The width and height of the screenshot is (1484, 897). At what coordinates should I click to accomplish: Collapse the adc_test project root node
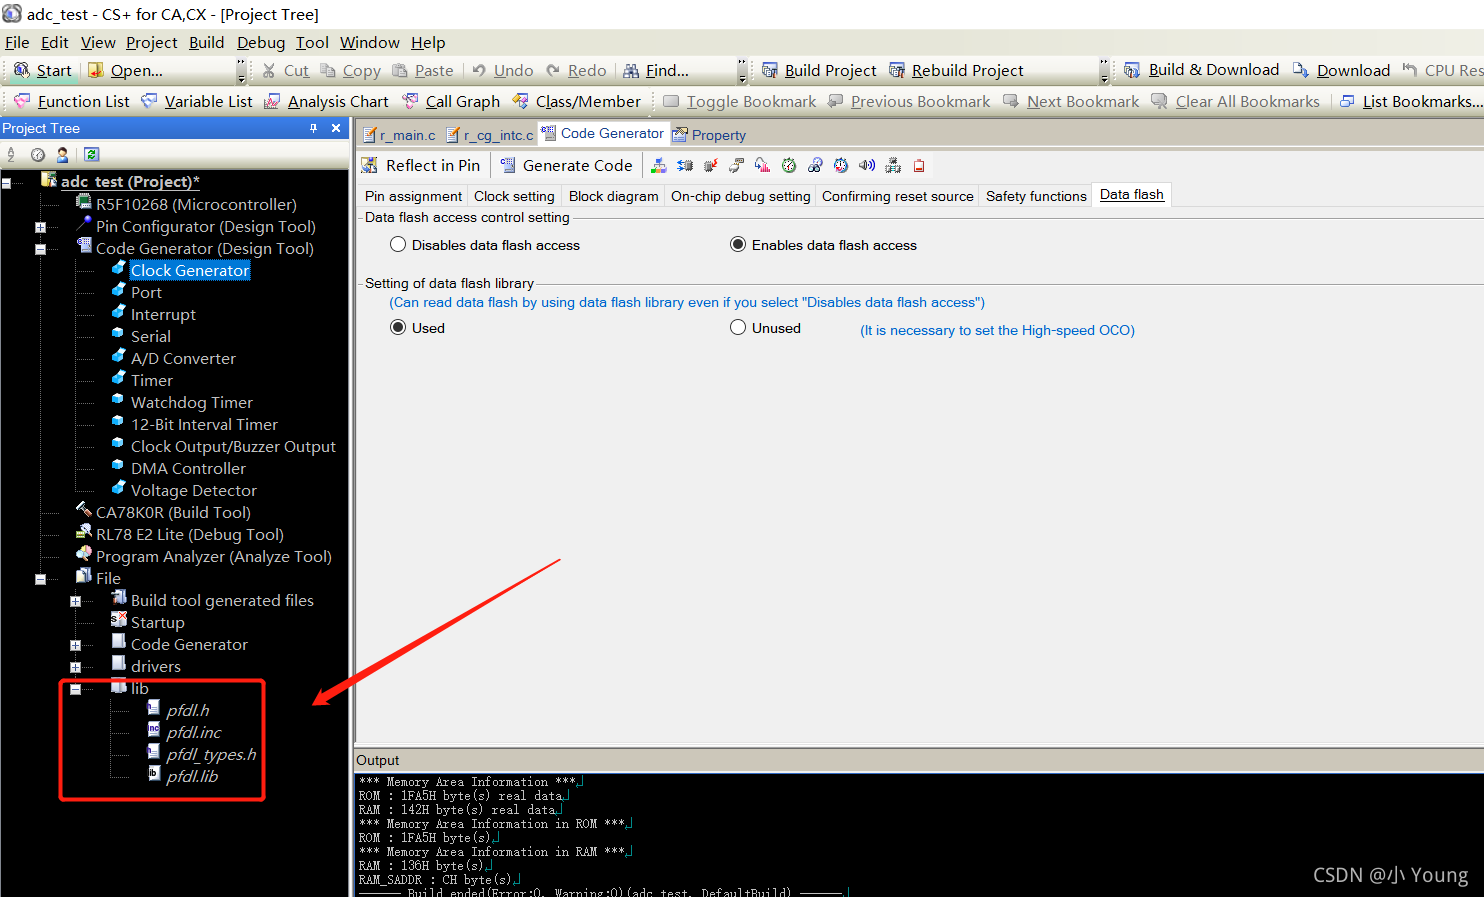pyautogui.click(x=6, y=183)
